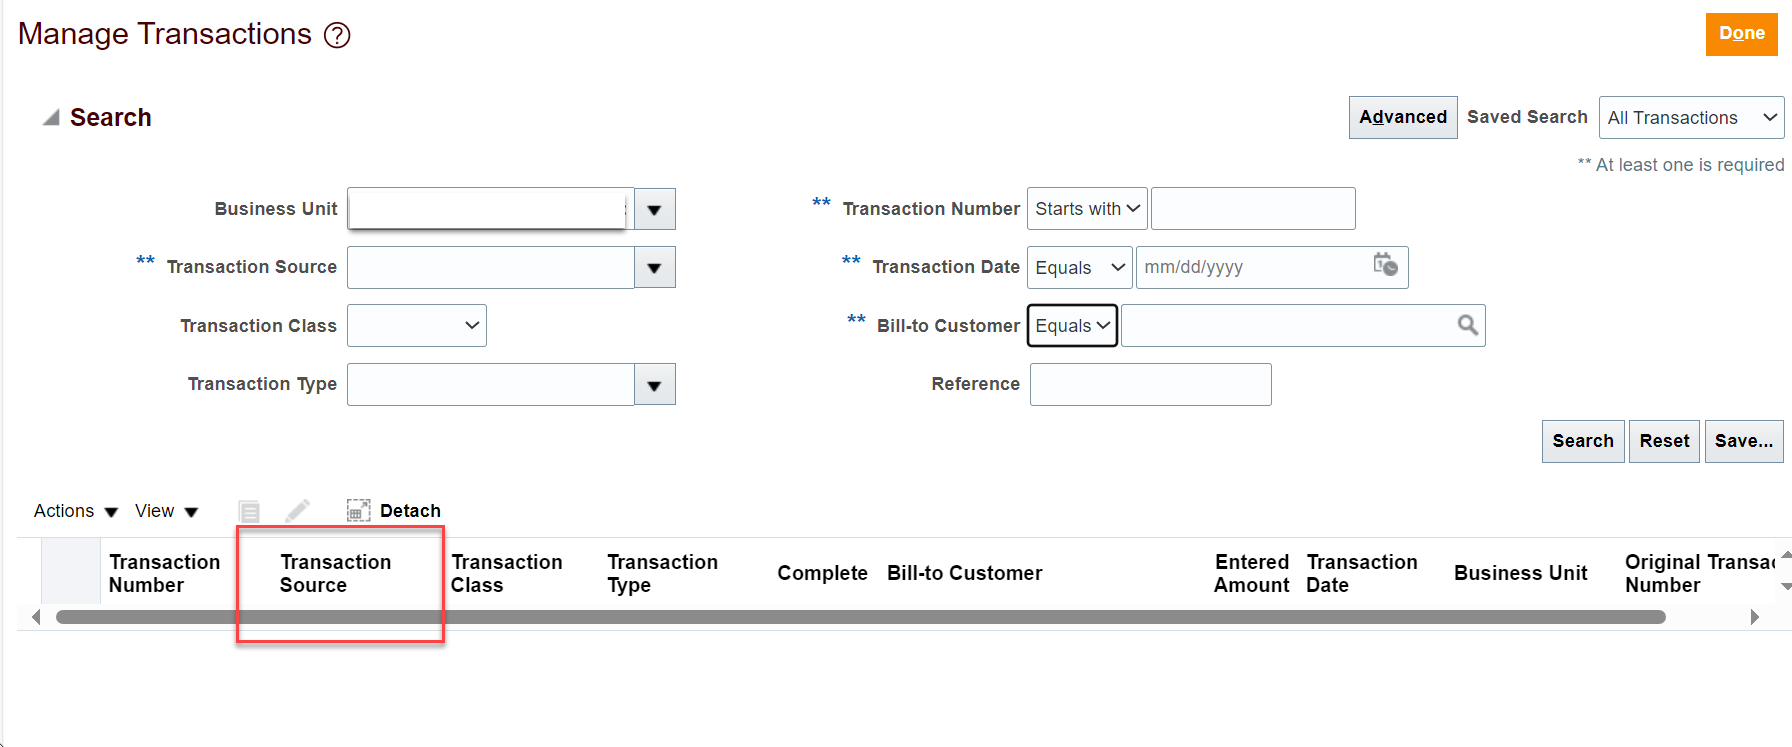Viewport: 1792px width, 747px height.
Task: Open the View menu
Action: tap(164, 510)
